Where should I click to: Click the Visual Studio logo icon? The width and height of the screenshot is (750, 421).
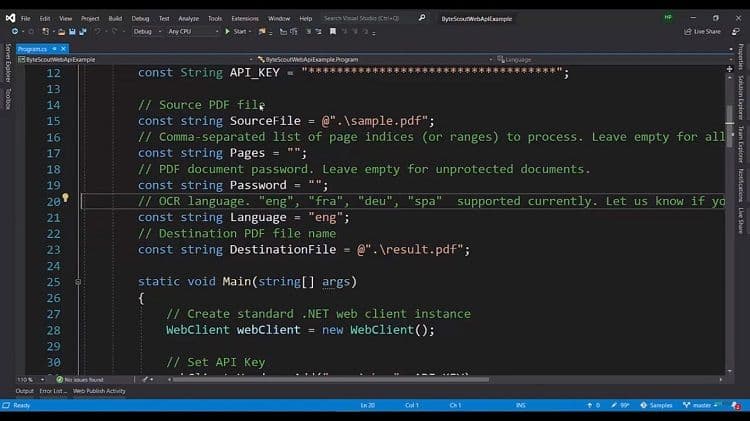coord(9,18)
